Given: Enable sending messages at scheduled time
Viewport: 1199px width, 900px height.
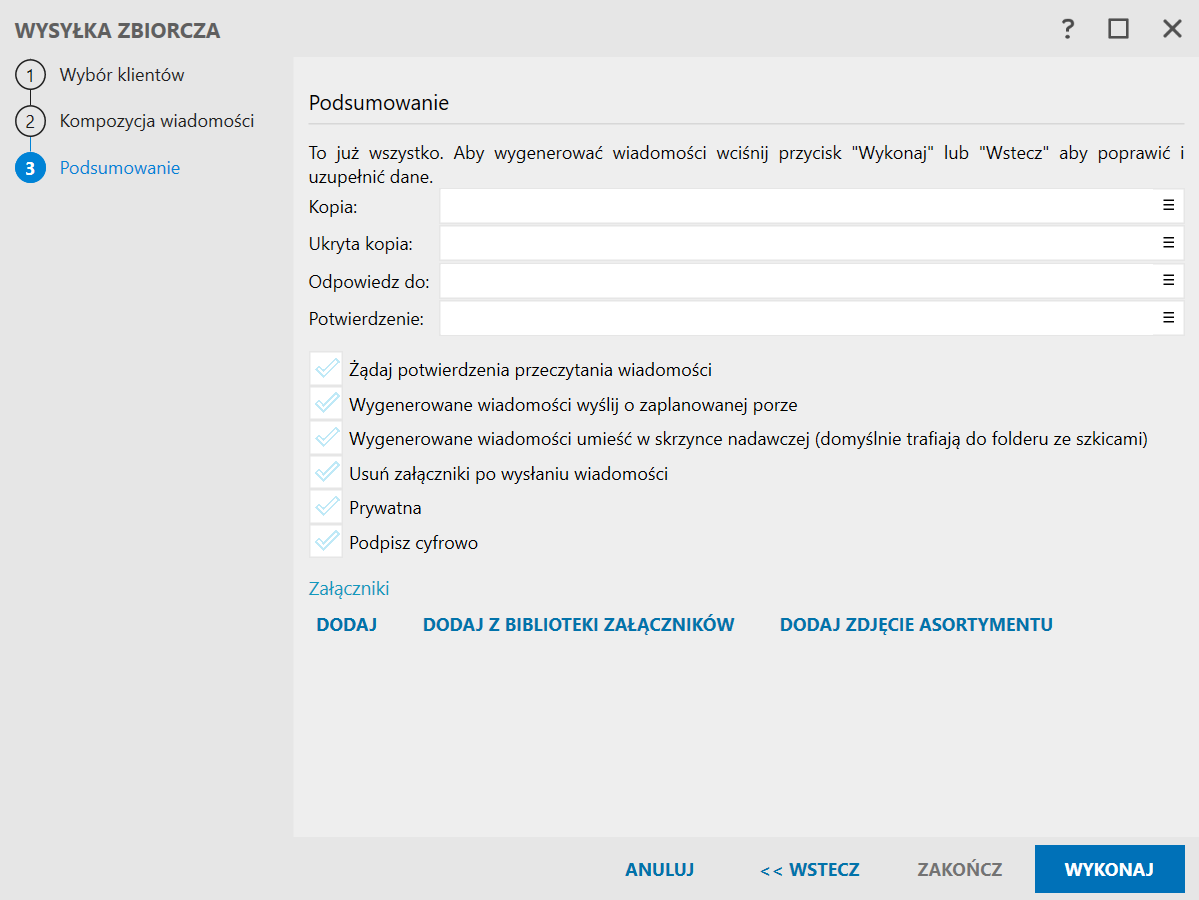Looking at the screenshot, I should tap(326, 404).
